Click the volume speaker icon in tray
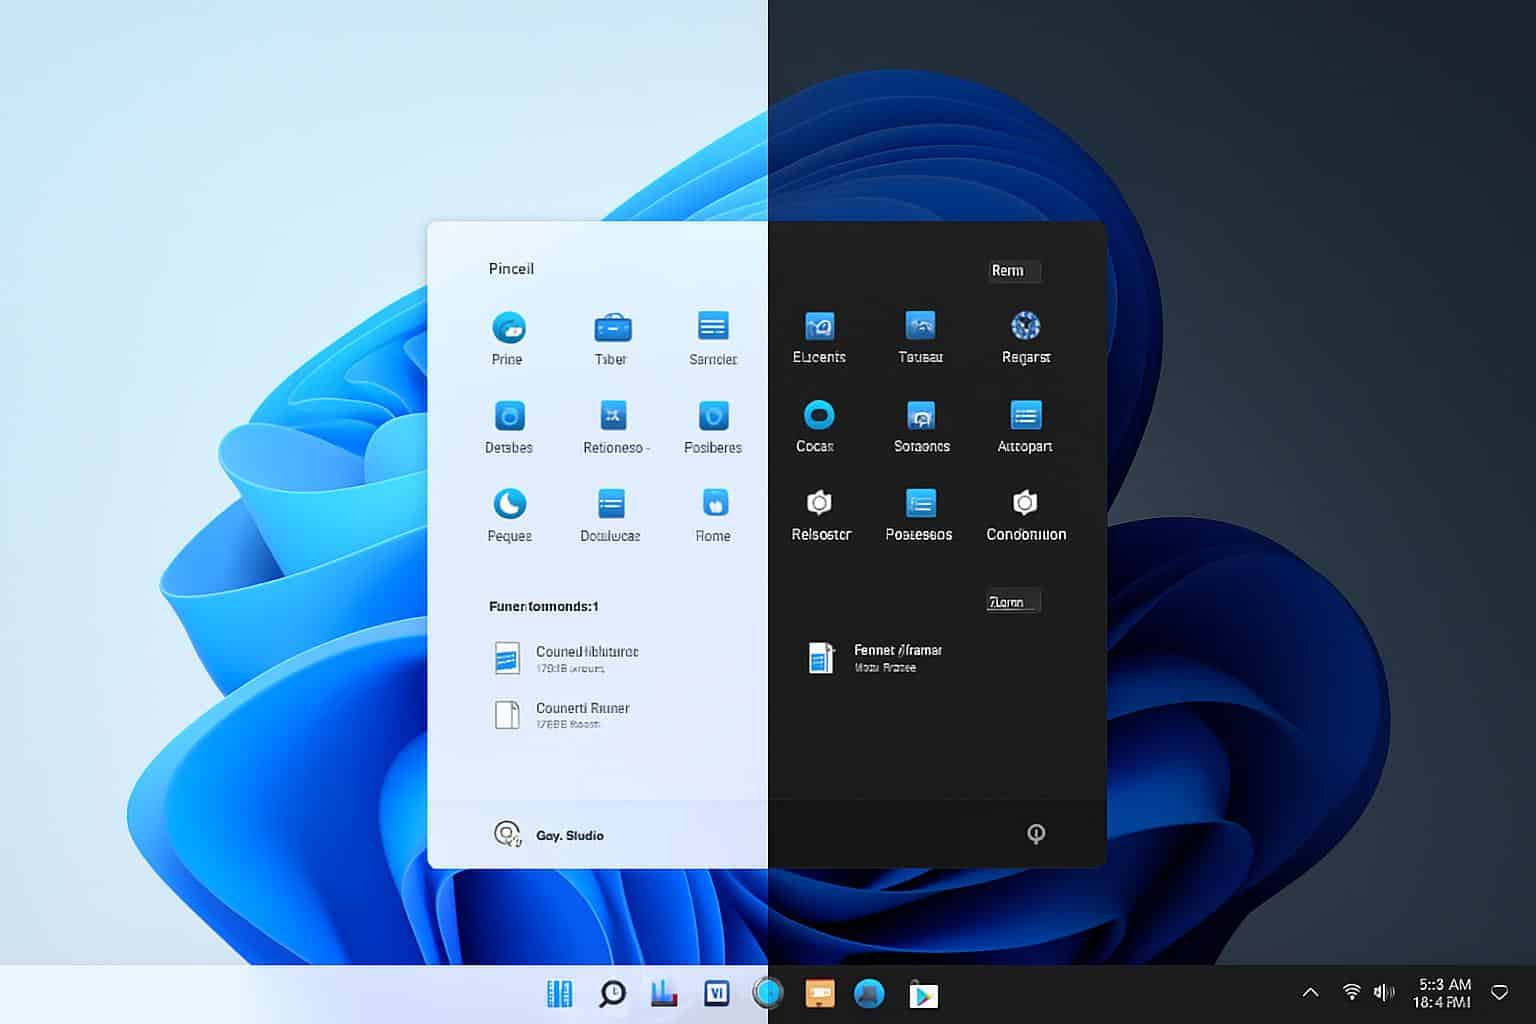This screenshot has height=1024, width=1536. pos(1384,992)
